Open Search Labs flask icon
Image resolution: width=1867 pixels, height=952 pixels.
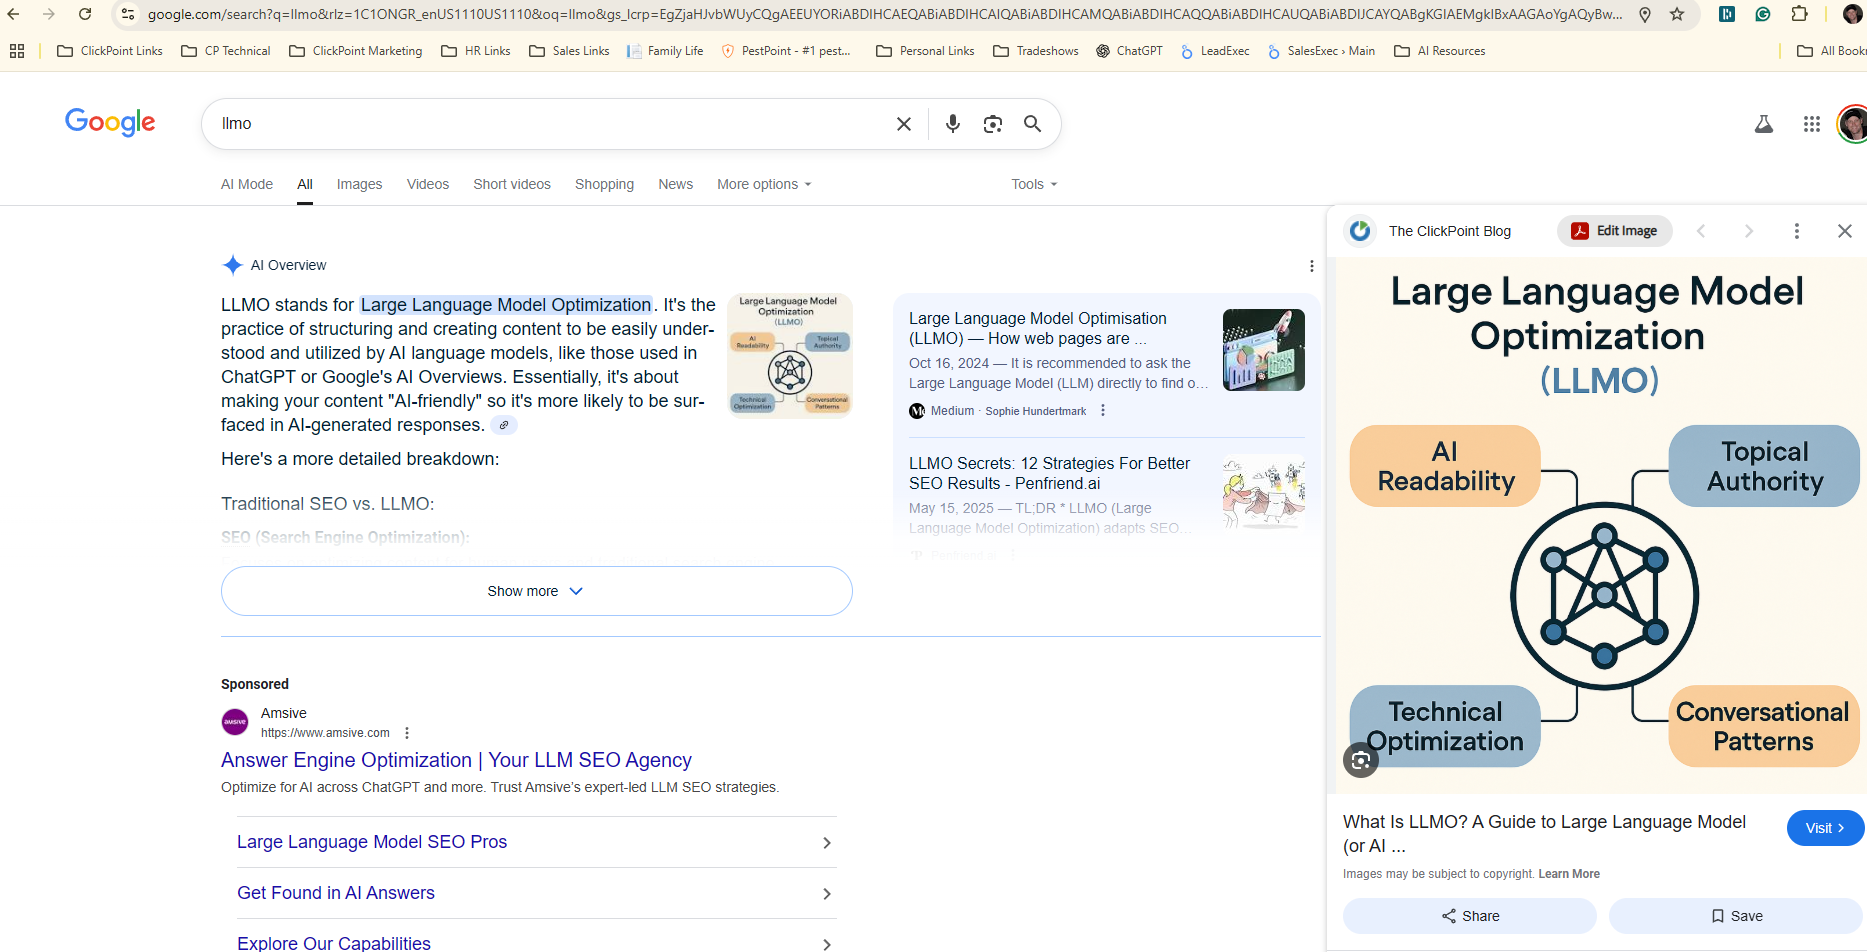point(1764,124)
